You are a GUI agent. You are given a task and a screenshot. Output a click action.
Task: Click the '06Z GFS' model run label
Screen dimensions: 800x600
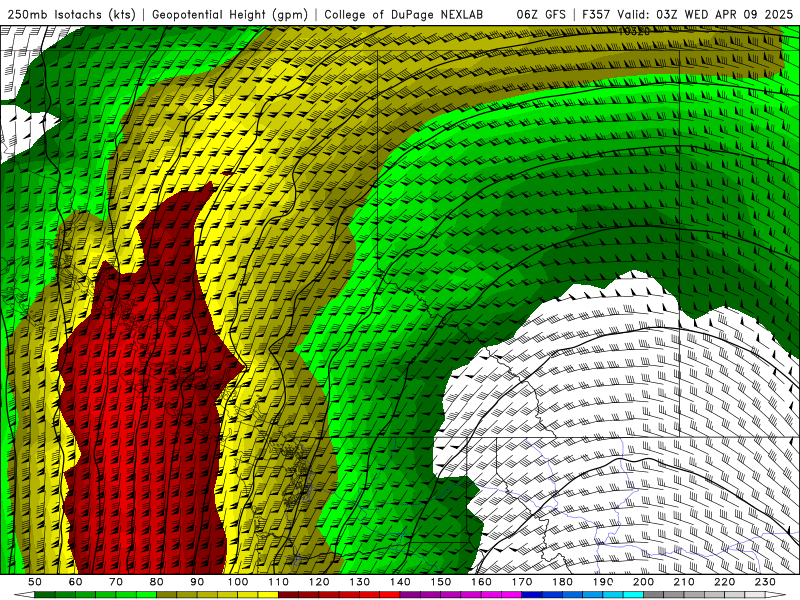click(541, 14)
